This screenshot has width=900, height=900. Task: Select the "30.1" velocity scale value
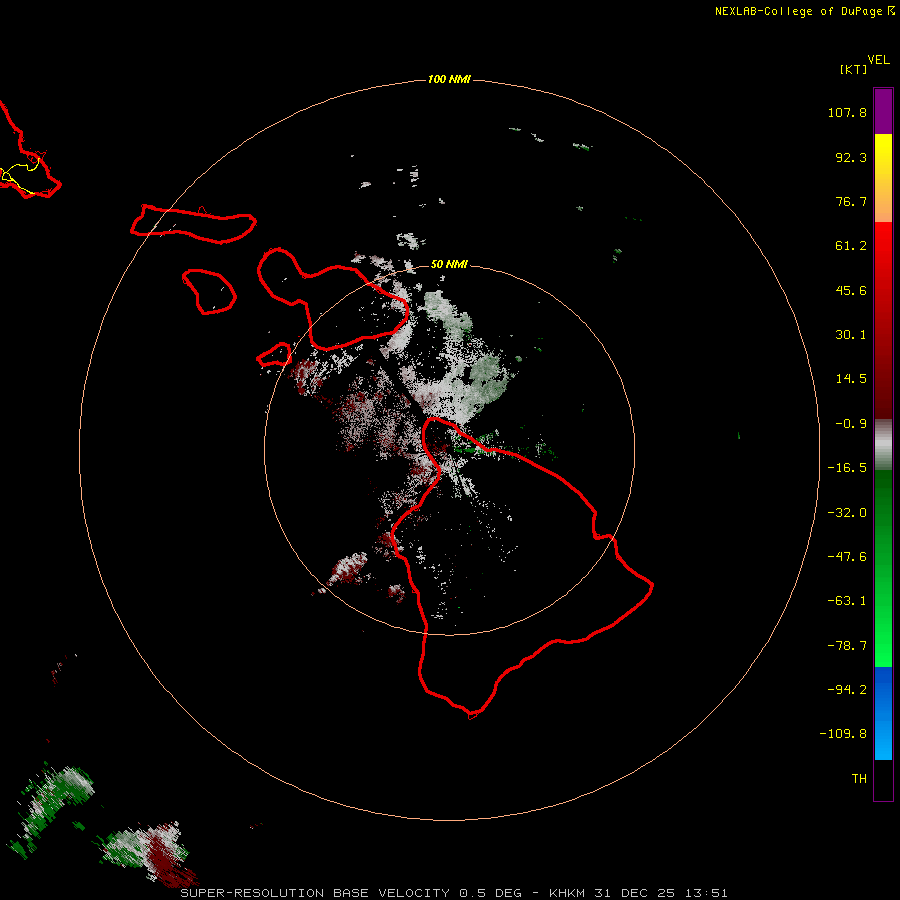pyautogui.click(x=851, y=335)
